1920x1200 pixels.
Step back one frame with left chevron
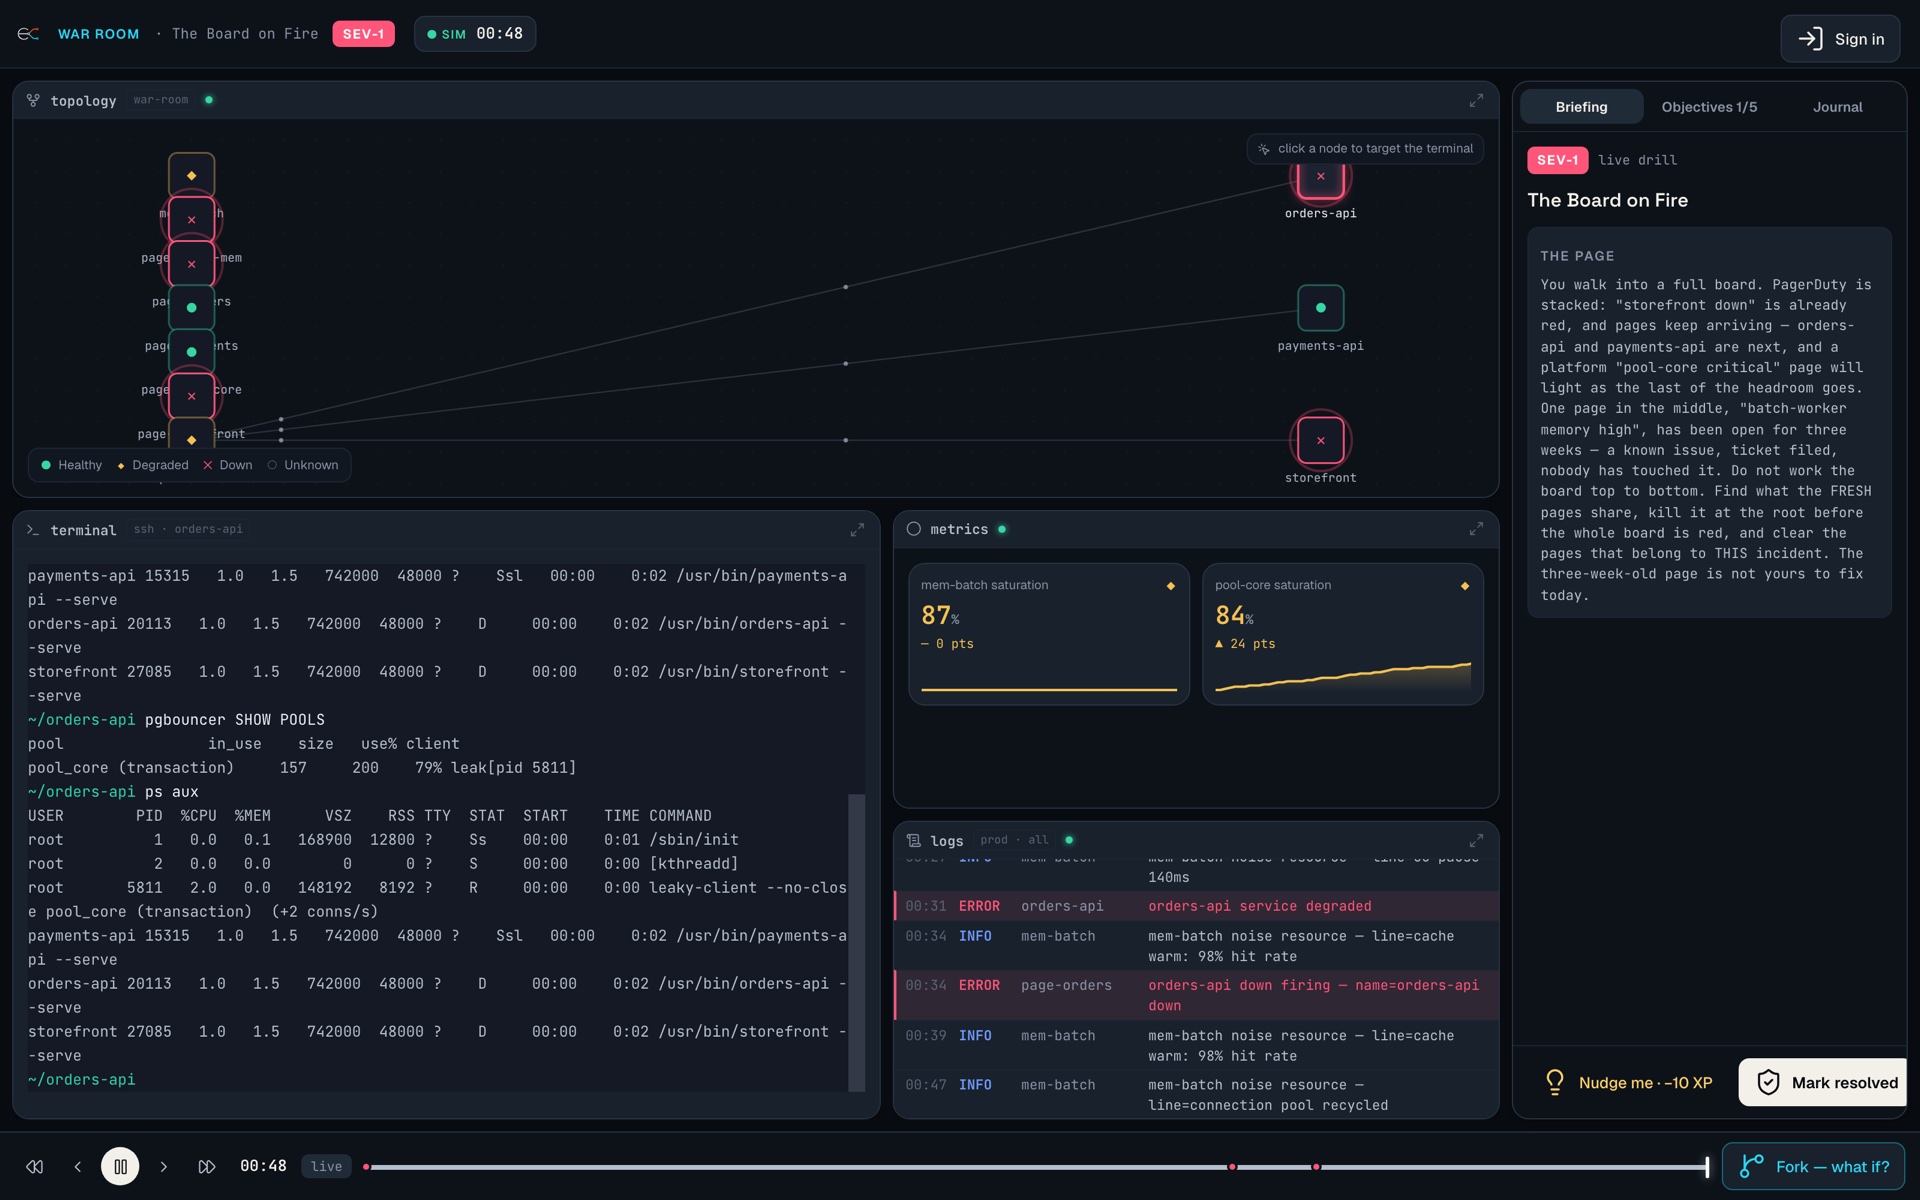coord(77,1166)
